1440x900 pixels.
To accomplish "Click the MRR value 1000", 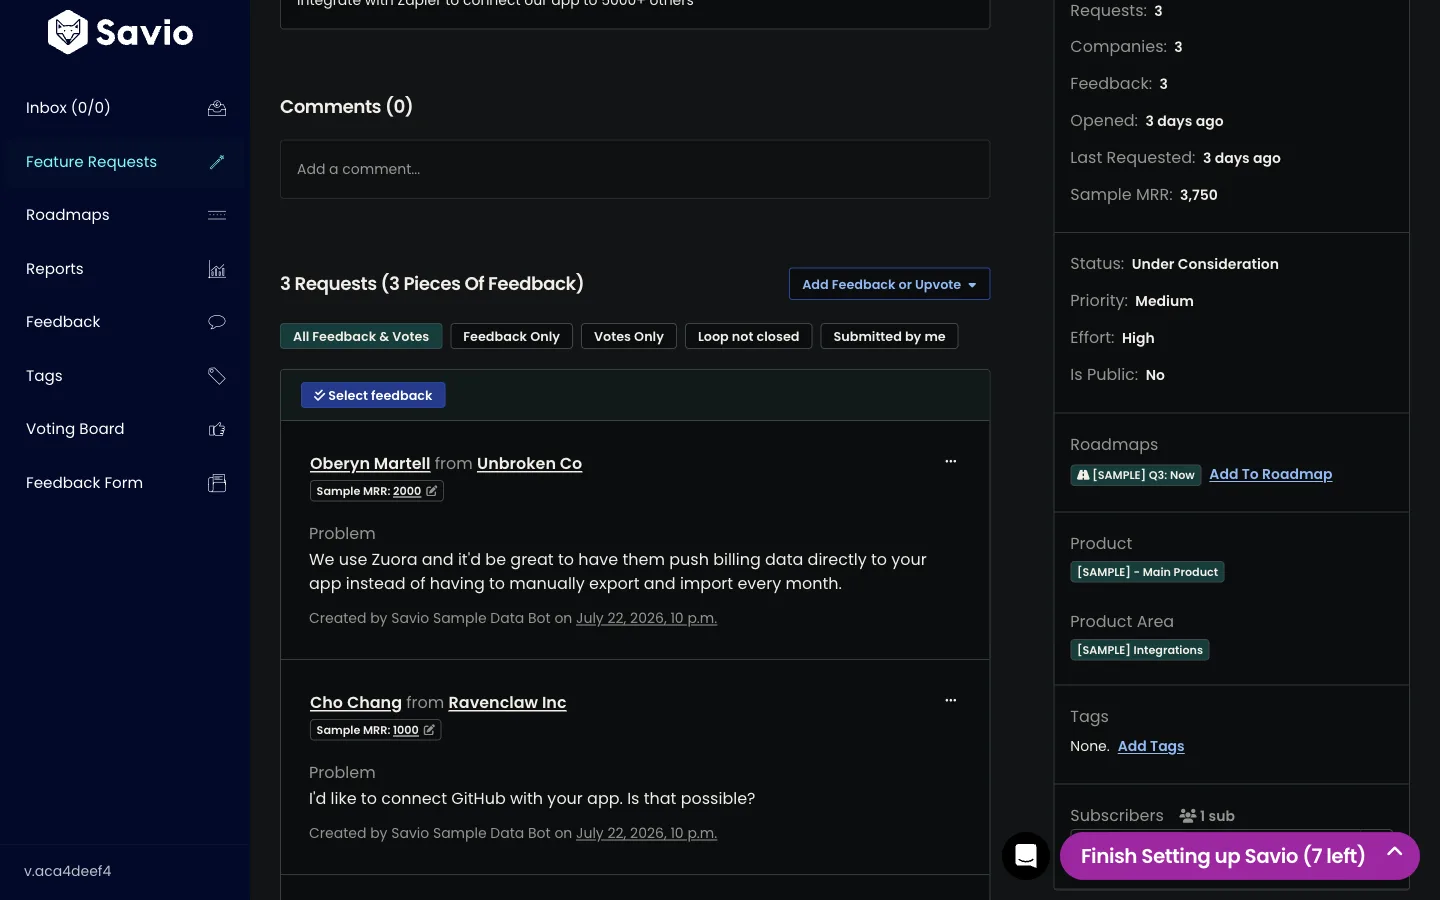I will [406, 730].
